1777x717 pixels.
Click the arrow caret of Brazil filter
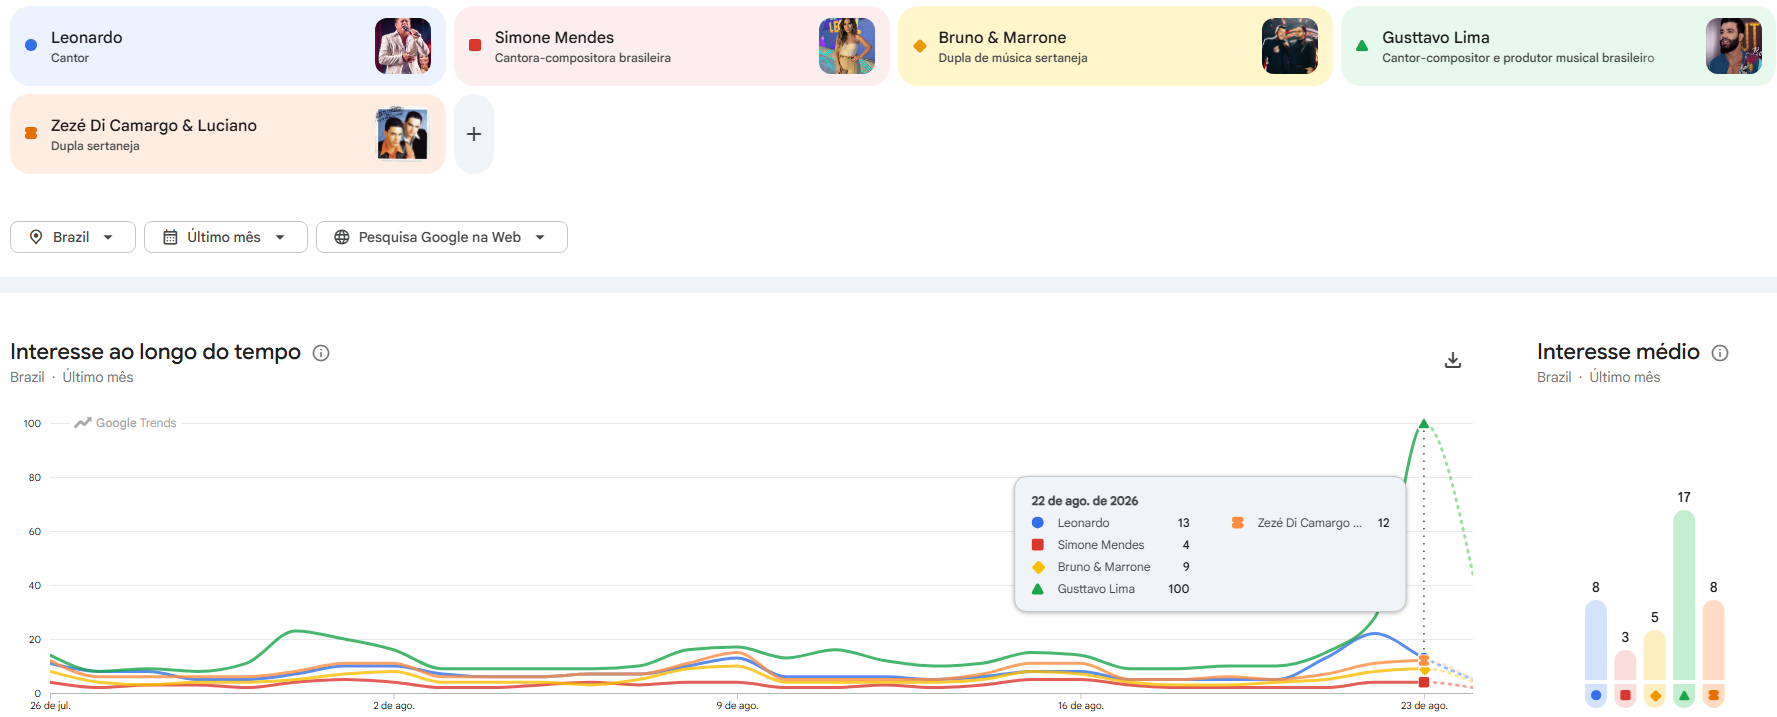[x=108, y=237]
